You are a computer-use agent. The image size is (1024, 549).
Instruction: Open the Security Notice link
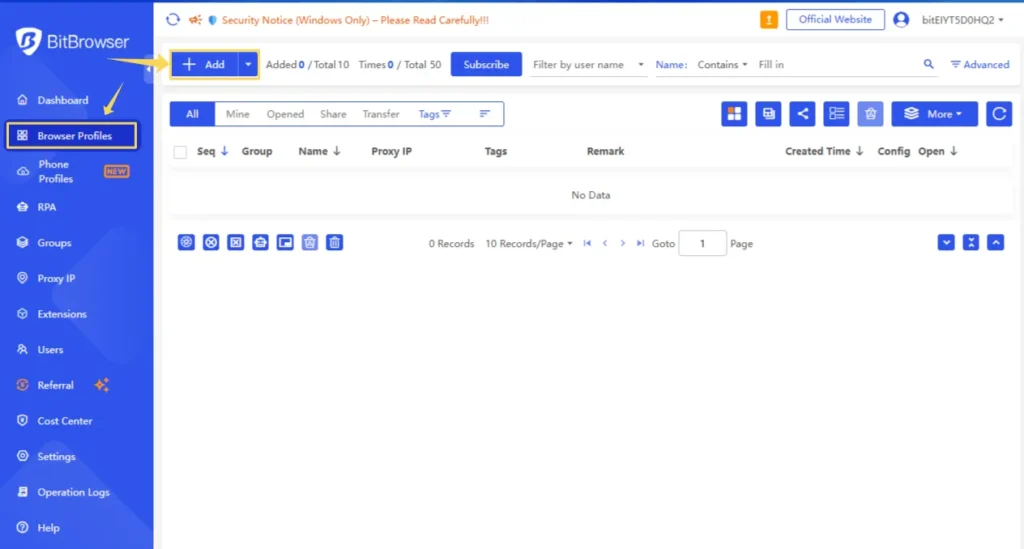pyautogui.click(x=355, y=20)
